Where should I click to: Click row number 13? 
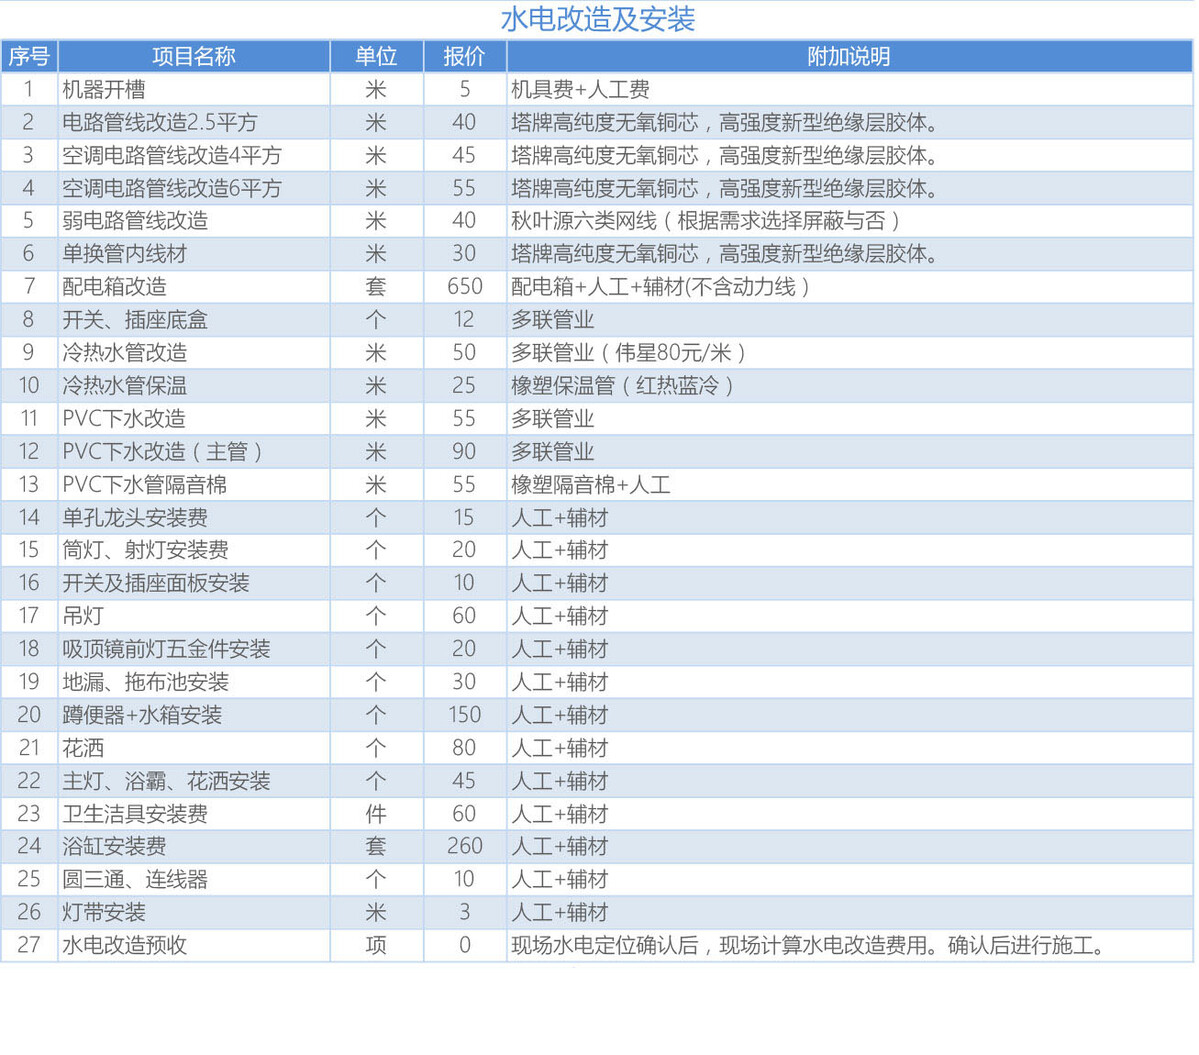pyautogui.click(x=29, y=485)
